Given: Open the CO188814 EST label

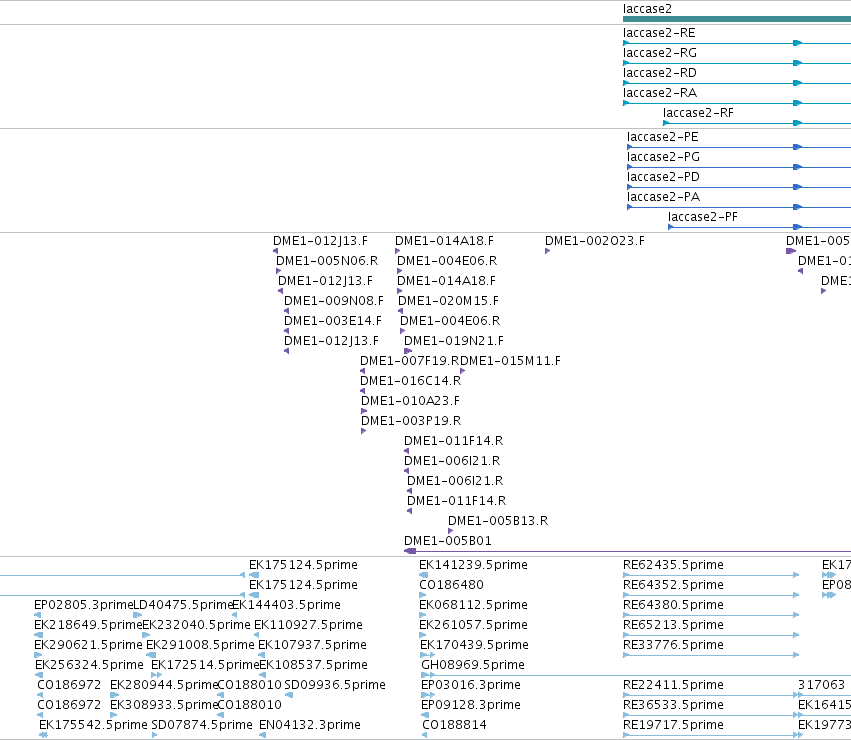Looking at the screenshot, I should [454, 725].
